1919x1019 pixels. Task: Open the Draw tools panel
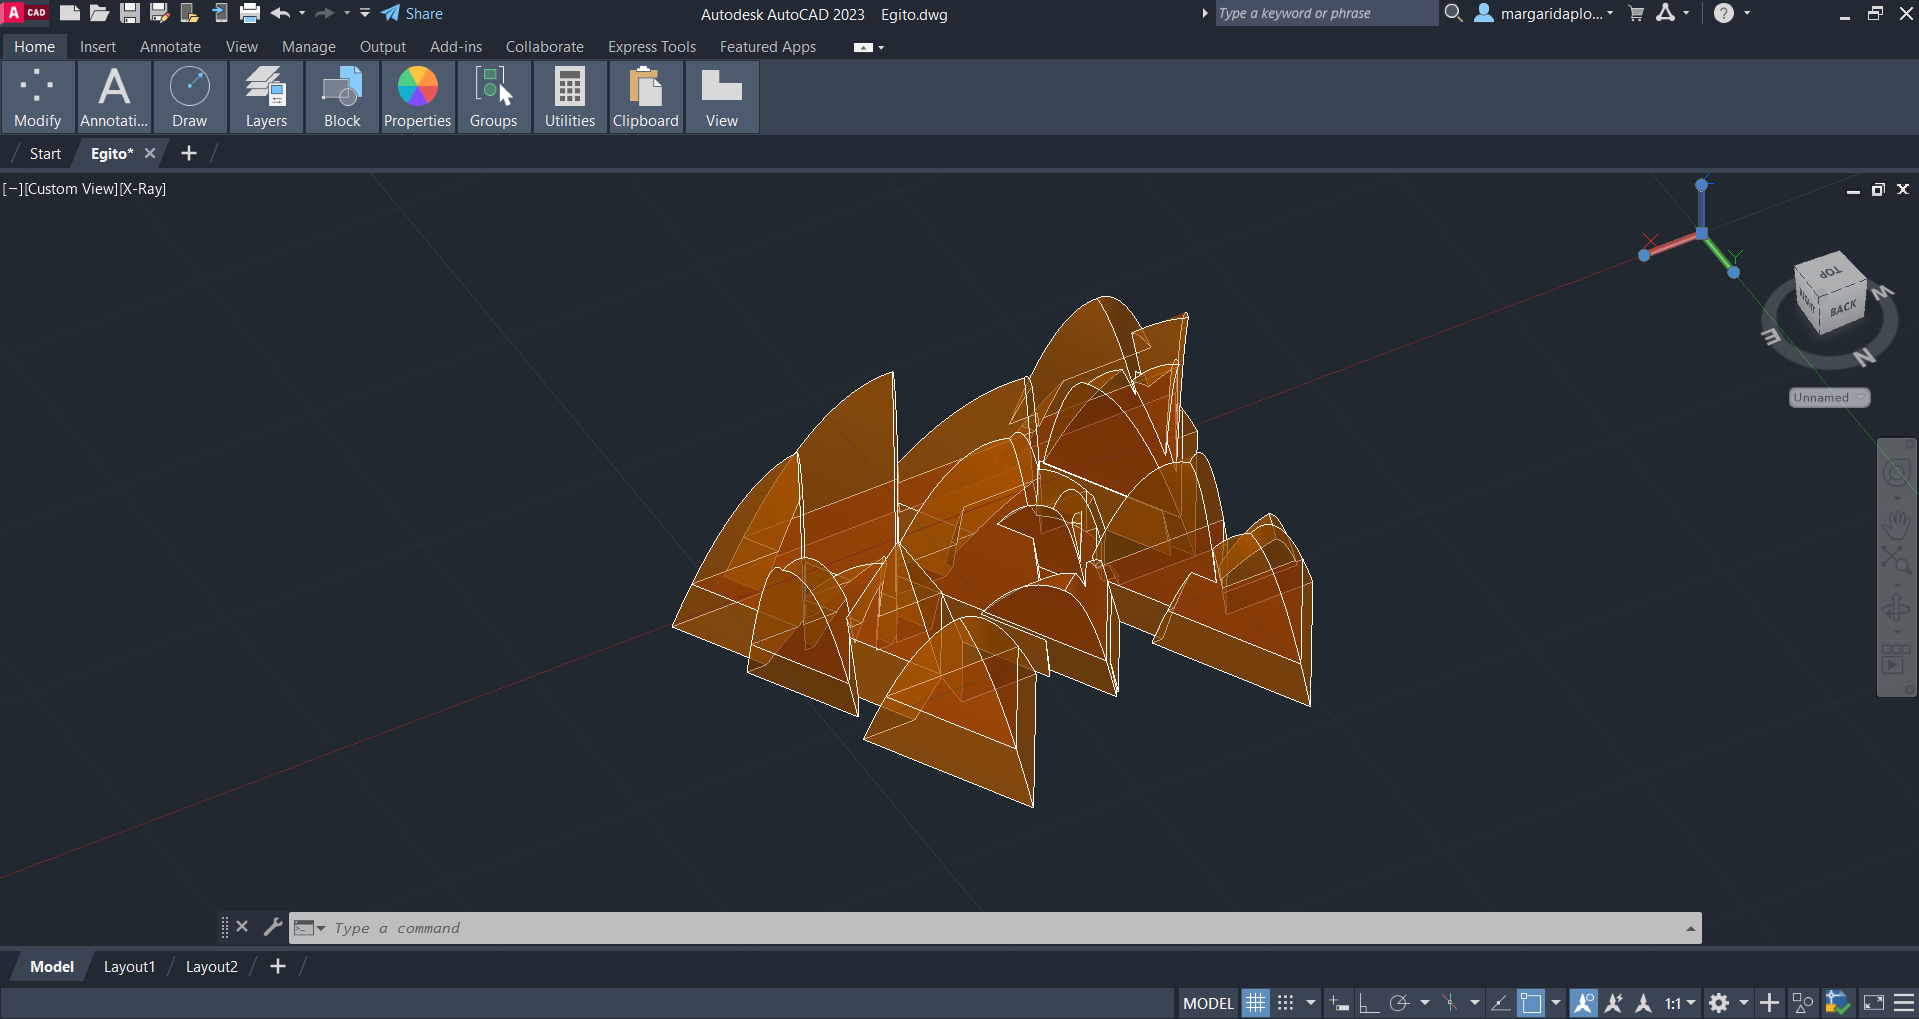(x=189, y=97)
